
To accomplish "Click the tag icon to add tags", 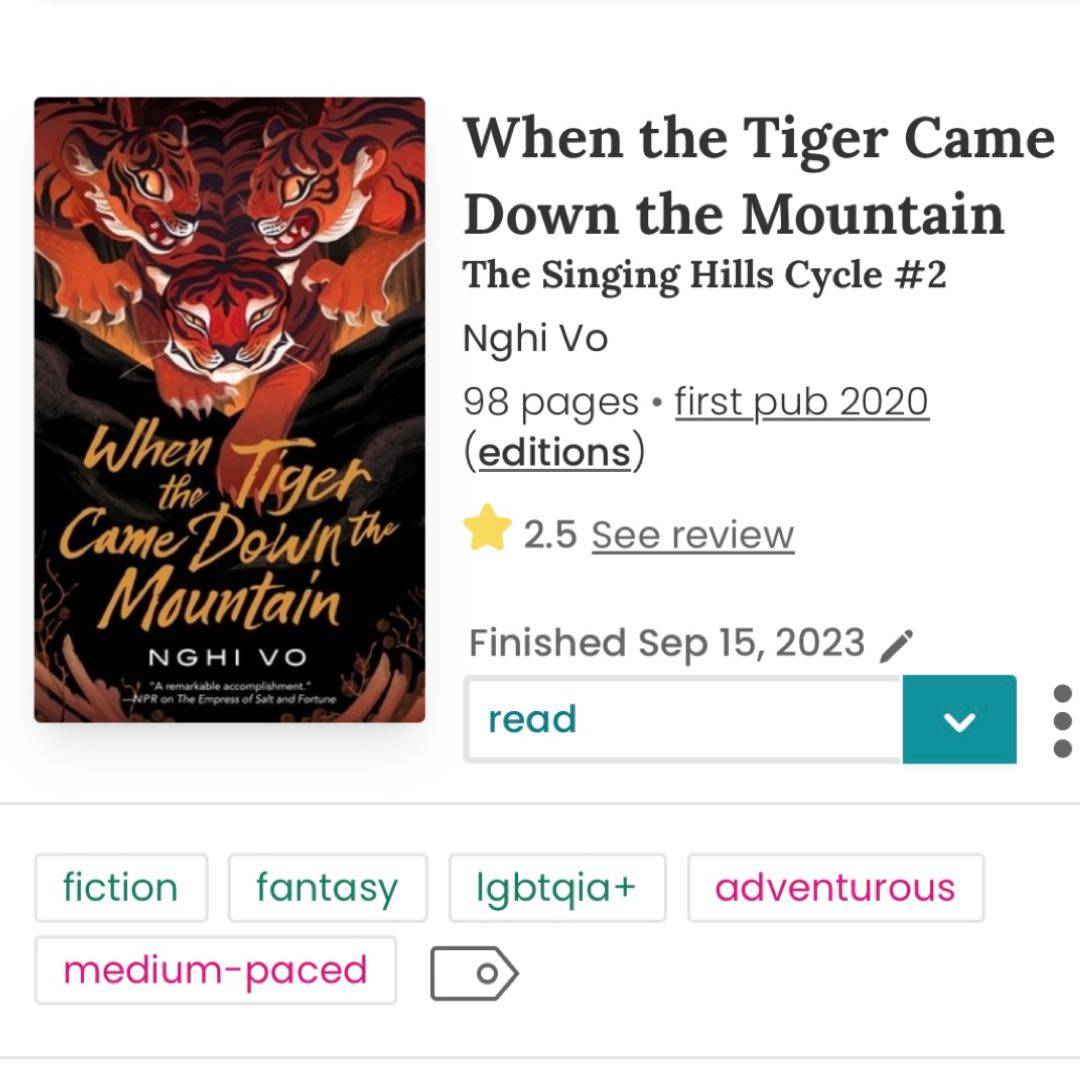I will coord(474,972).
